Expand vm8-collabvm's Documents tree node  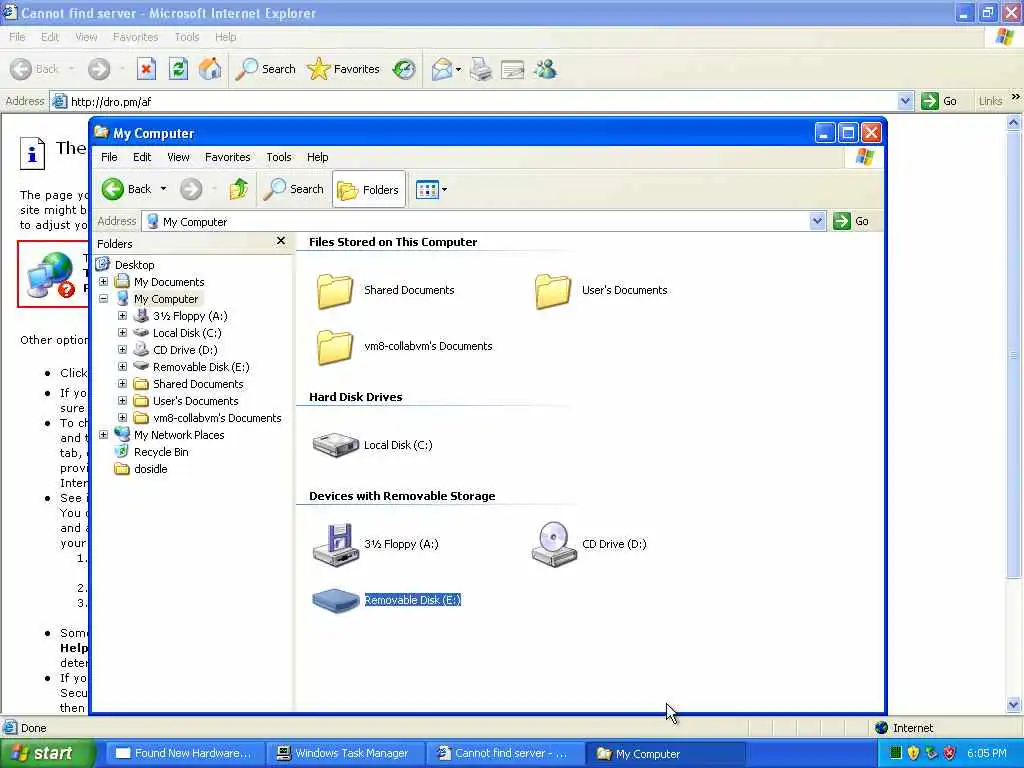[122, 417]
